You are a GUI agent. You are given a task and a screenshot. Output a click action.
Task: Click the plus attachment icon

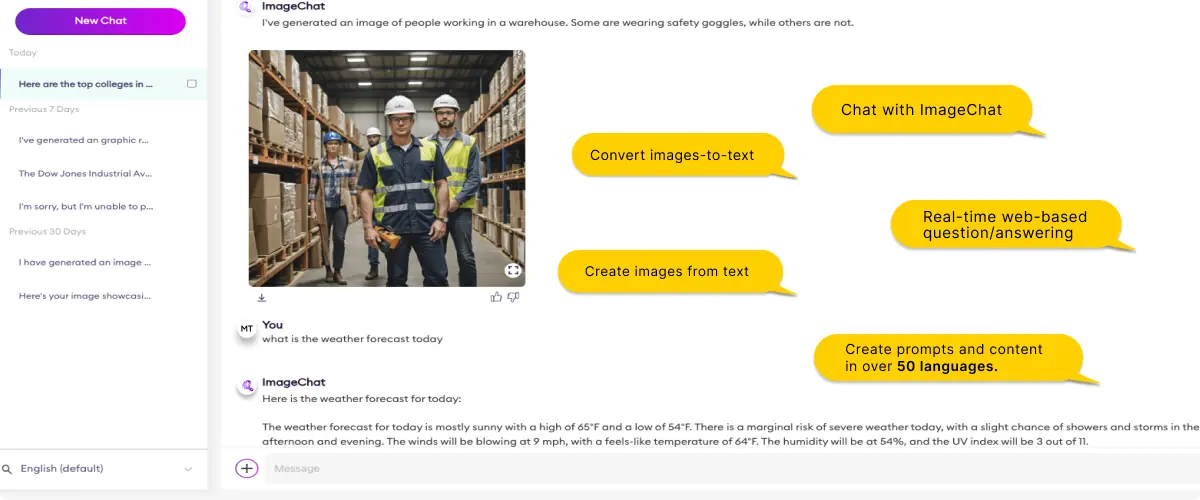[x=246, y=468]
